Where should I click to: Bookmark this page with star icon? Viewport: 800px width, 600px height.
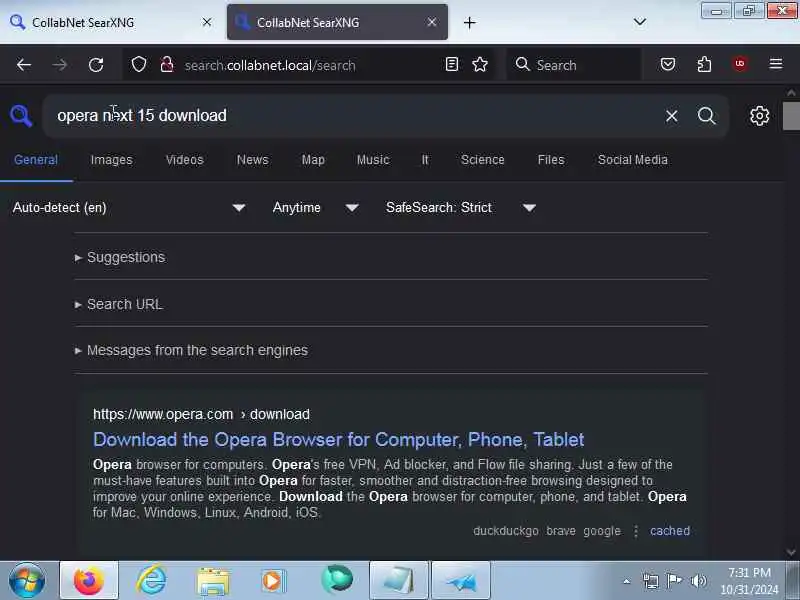pos(480,64)
